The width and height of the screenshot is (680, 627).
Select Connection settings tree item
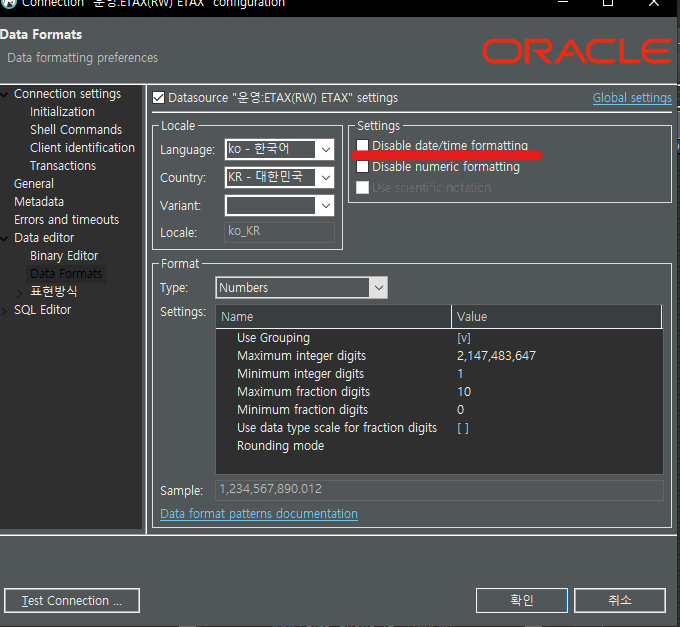(67, 94)
